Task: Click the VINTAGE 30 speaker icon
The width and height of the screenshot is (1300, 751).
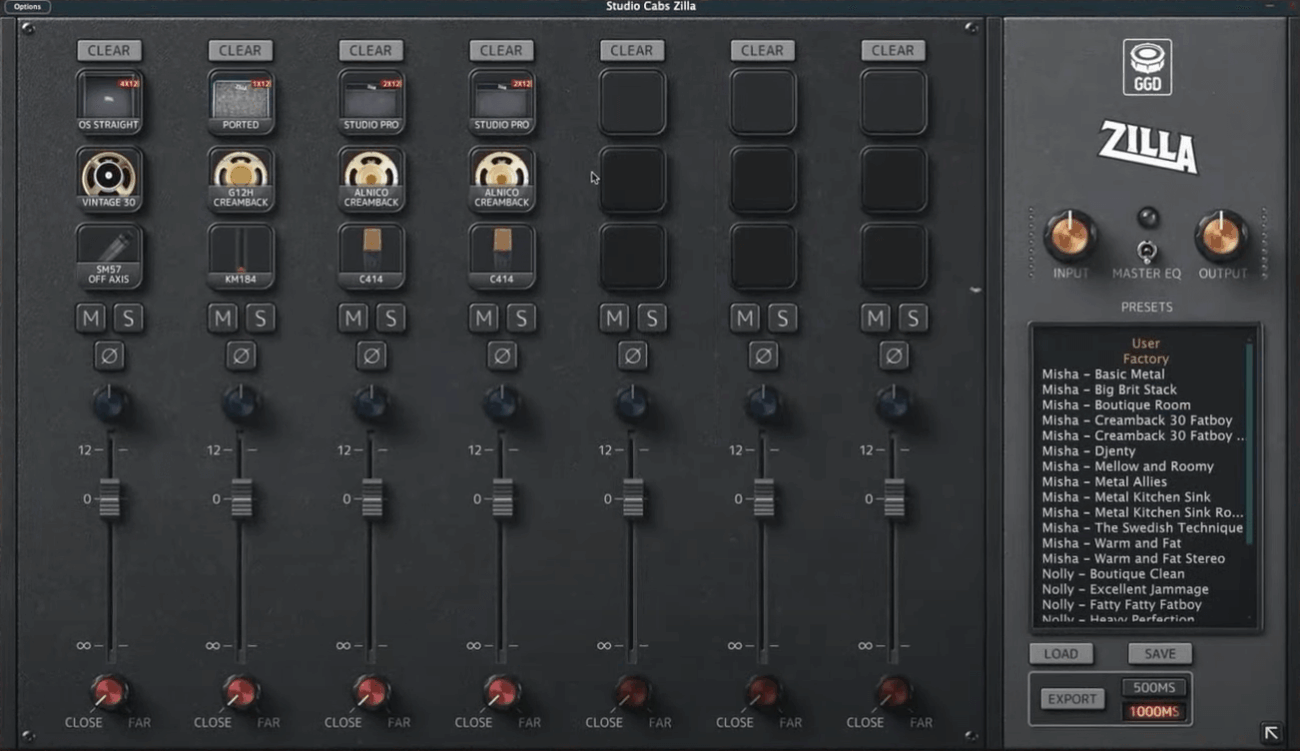Action: tap(110, 178)
